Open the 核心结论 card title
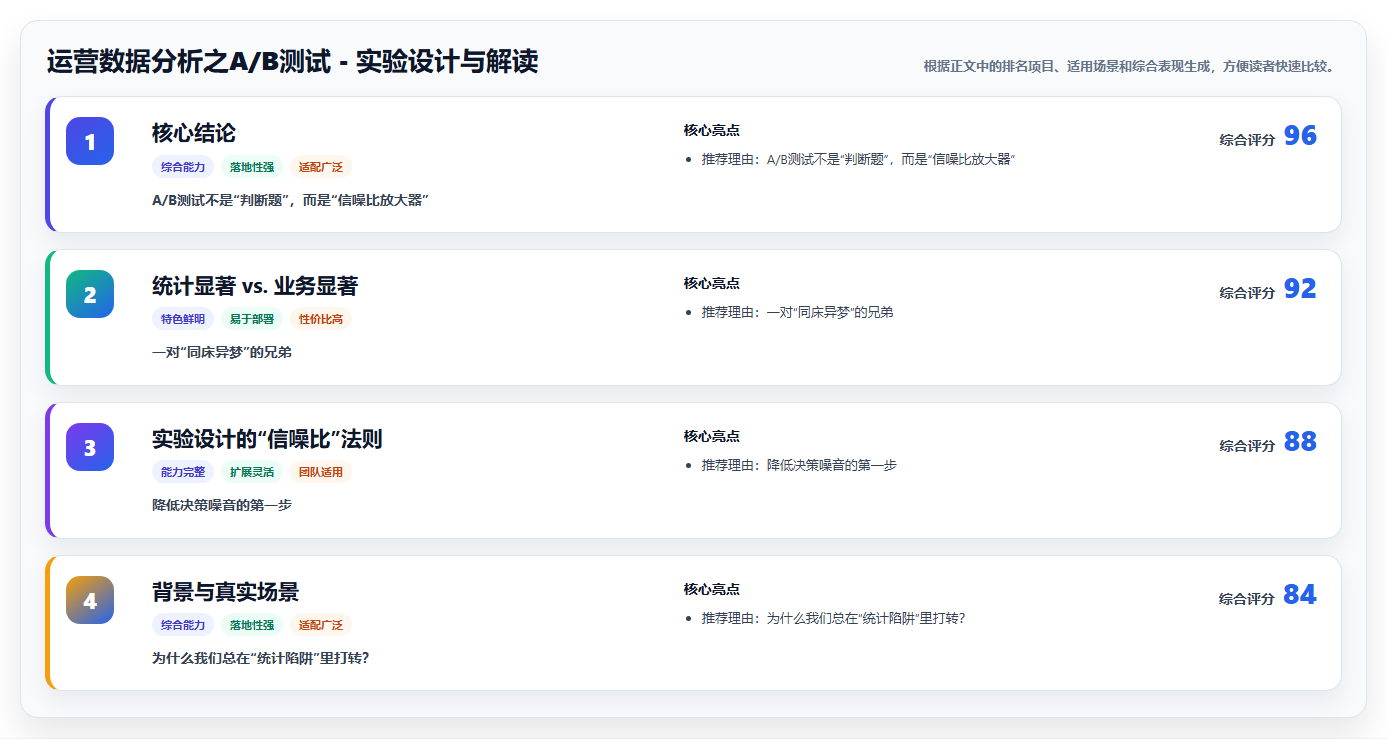 [x=194, y=133]
